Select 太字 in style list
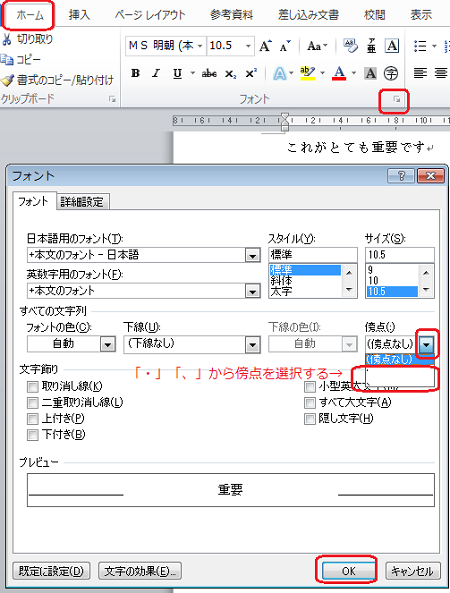Viewport: 450px width, 593px height. (x=281, y=291)
